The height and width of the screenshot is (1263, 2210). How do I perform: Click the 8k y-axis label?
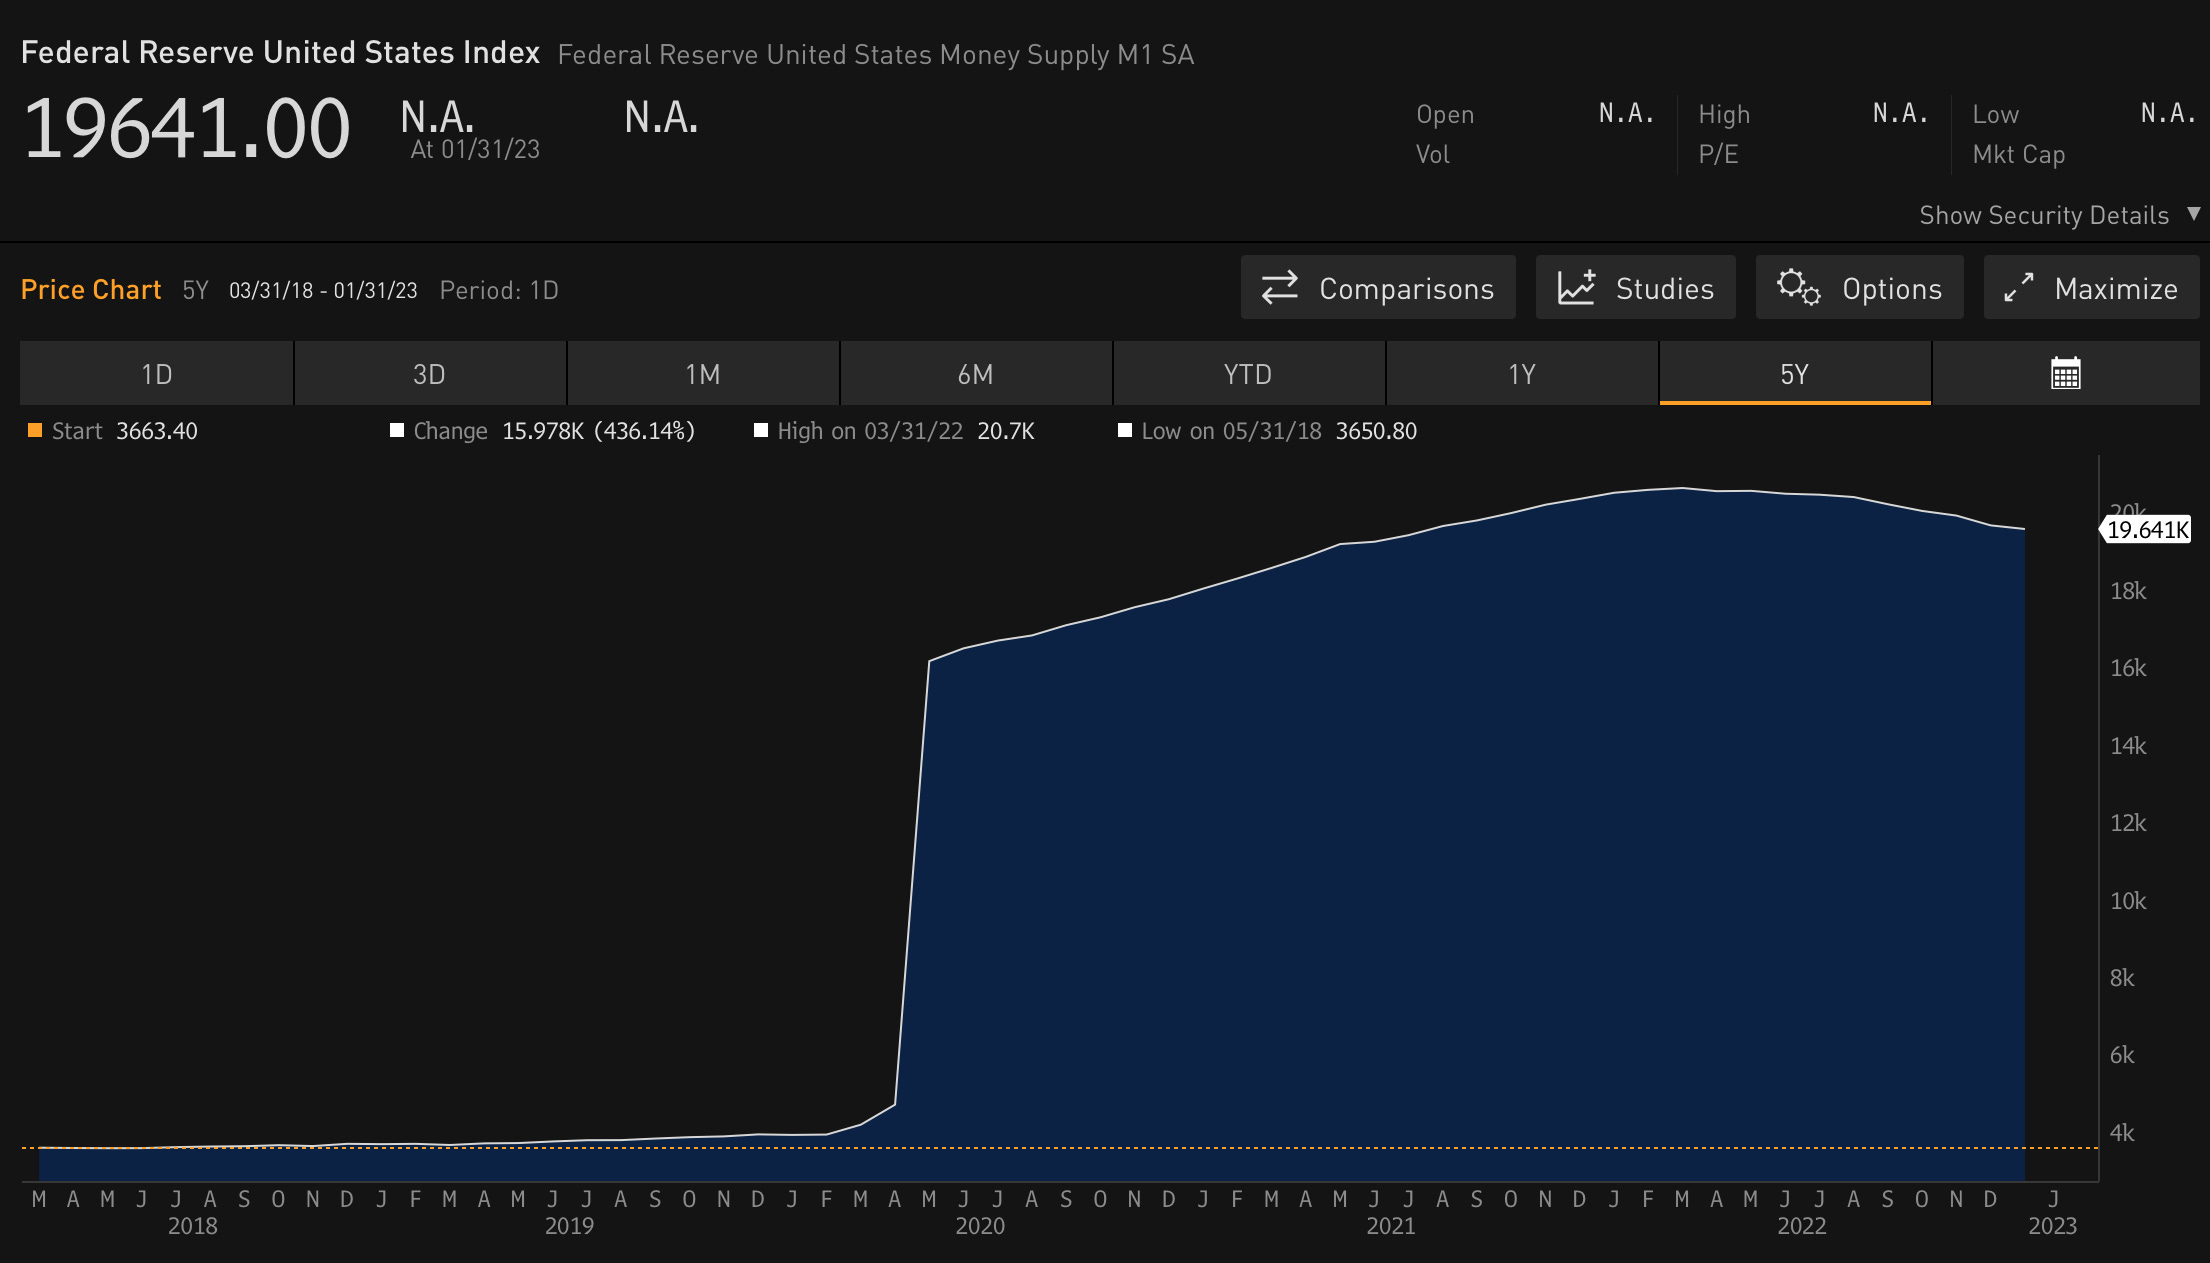click(x=2122, y=978)
